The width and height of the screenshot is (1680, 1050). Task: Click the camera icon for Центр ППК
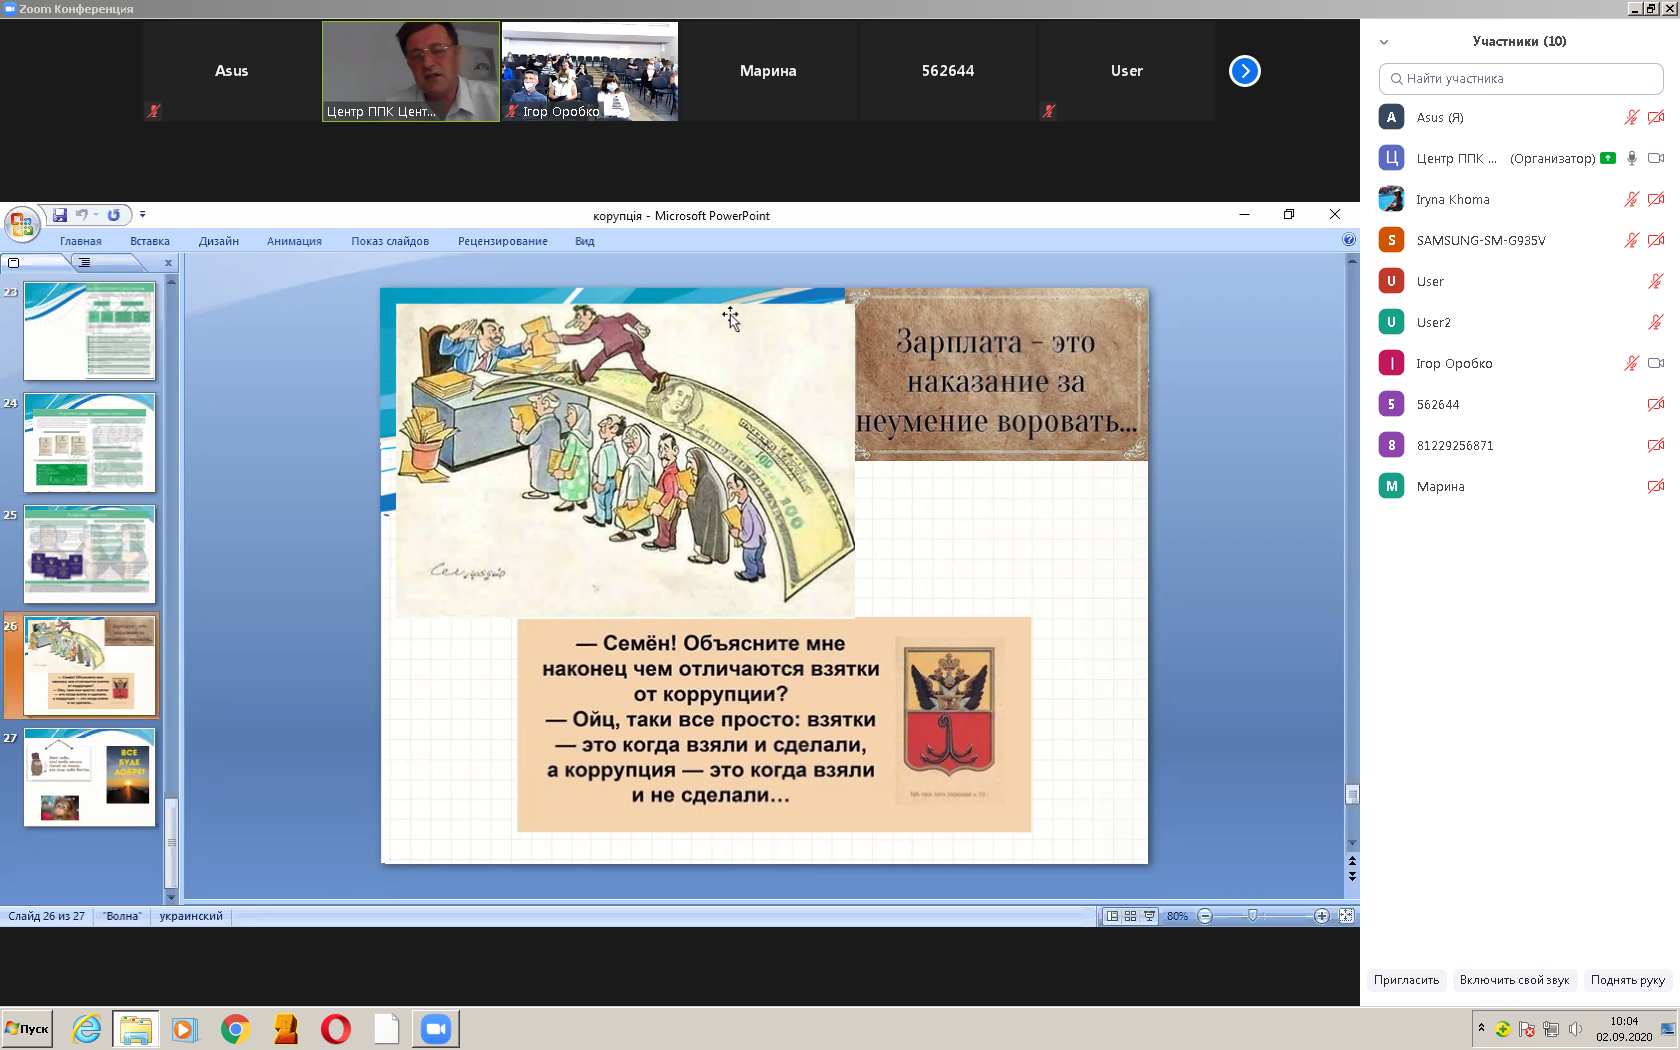point(1656,158)
